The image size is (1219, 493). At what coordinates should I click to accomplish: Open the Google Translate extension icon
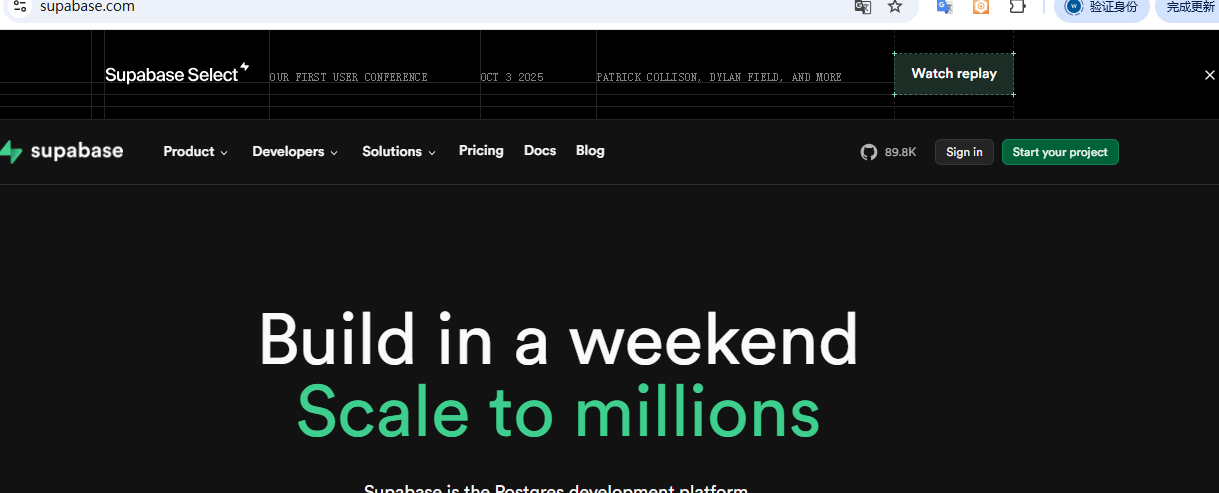point(944,7)
